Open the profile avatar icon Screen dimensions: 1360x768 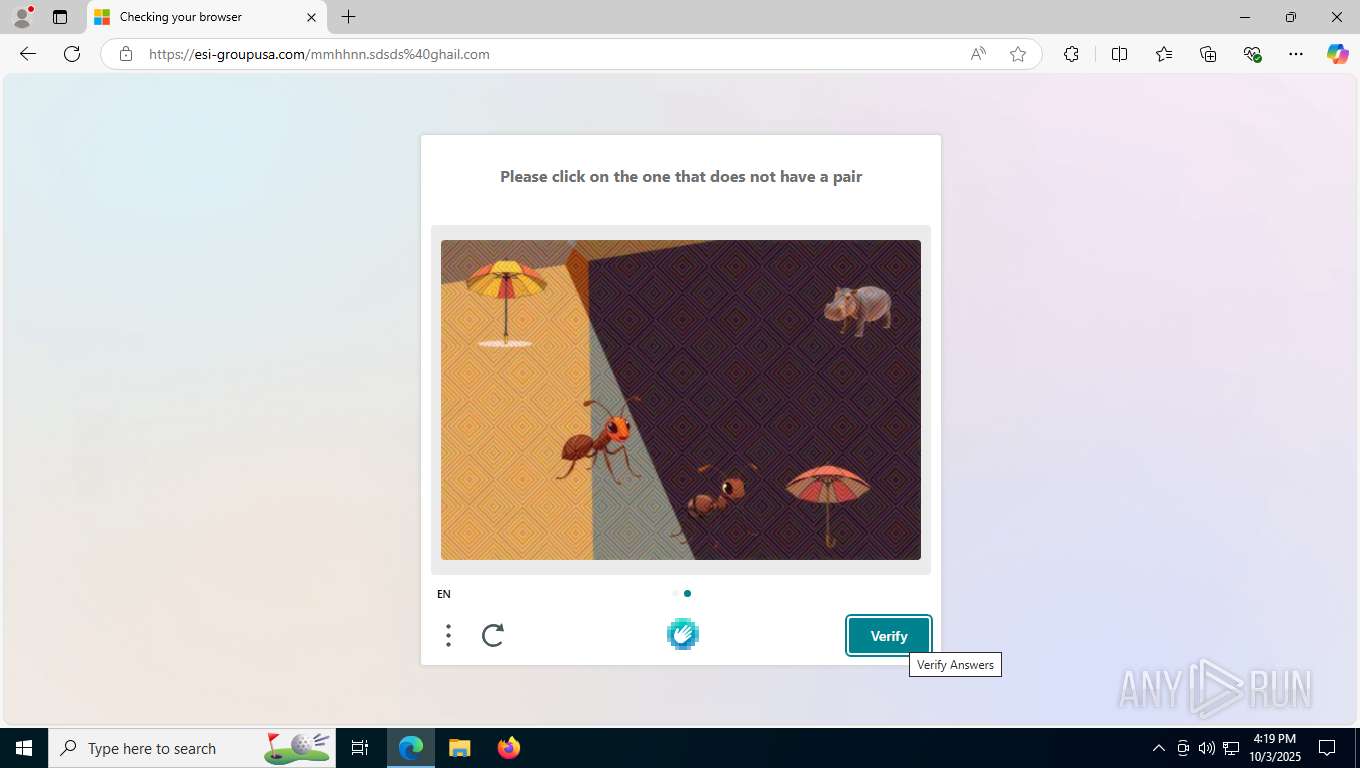(22, 17)
